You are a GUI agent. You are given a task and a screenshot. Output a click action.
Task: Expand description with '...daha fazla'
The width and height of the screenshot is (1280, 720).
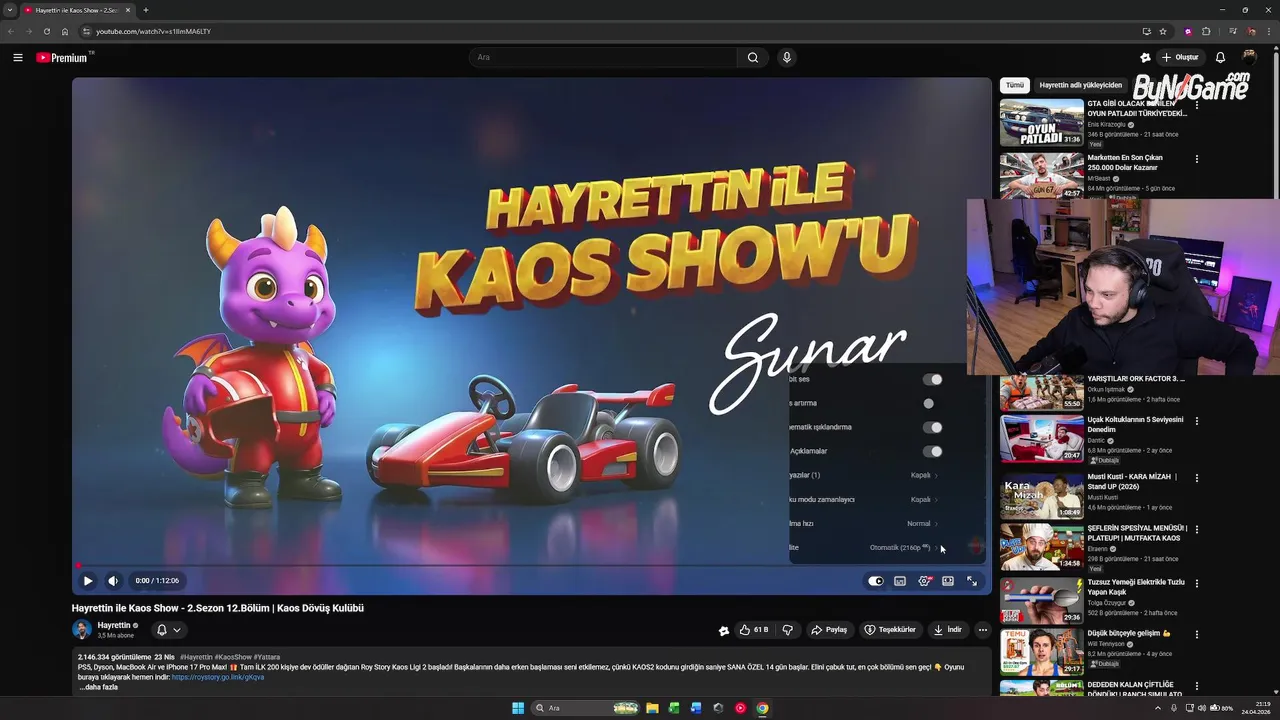(99, 687)
